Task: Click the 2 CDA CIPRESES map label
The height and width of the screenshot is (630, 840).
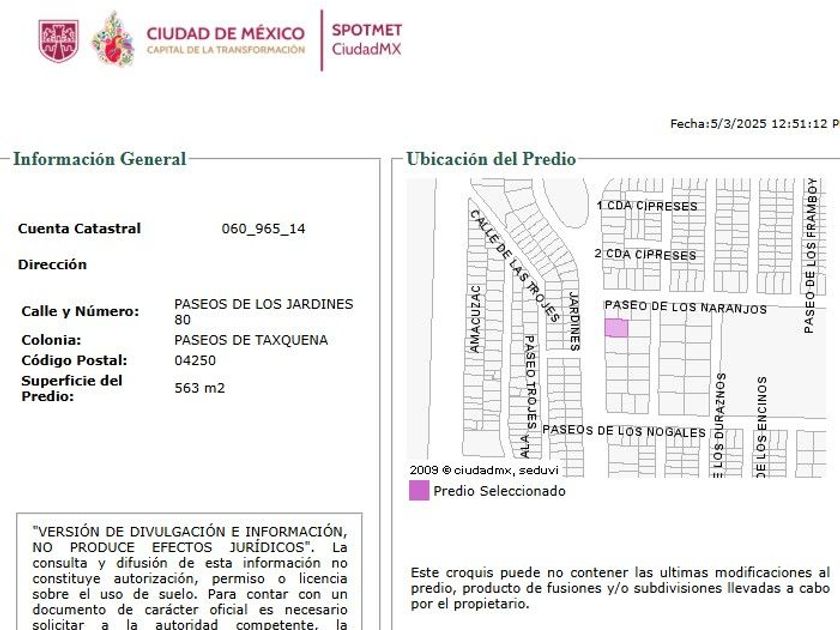Action: (645, 254)
